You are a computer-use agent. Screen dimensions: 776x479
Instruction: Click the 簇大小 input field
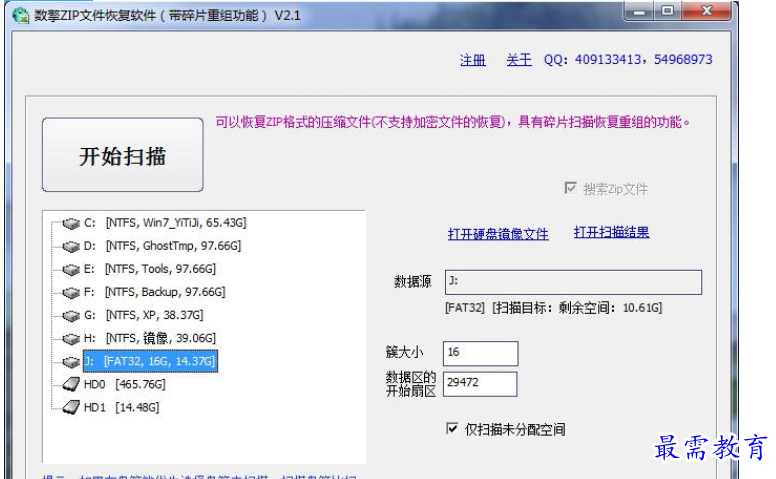480,353
